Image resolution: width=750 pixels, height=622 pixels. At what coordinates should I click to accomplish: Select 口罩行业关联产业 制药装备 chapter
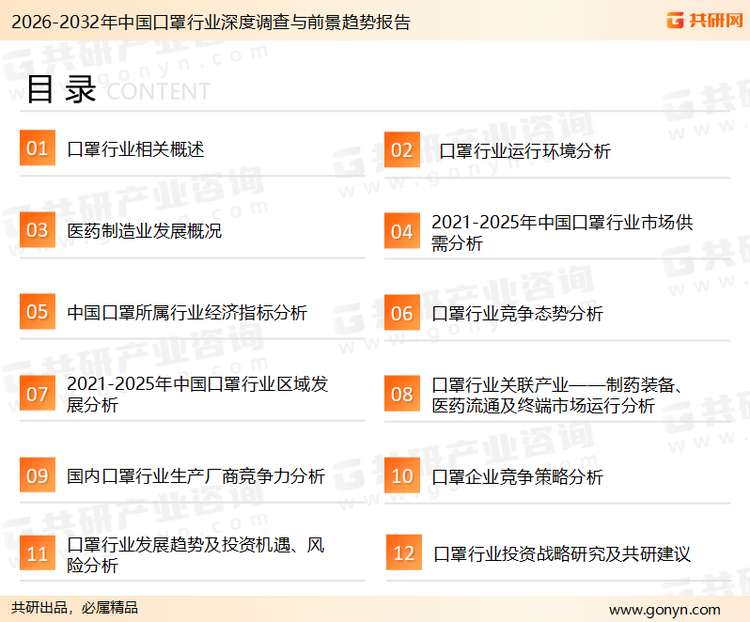(x=557, y=395)
